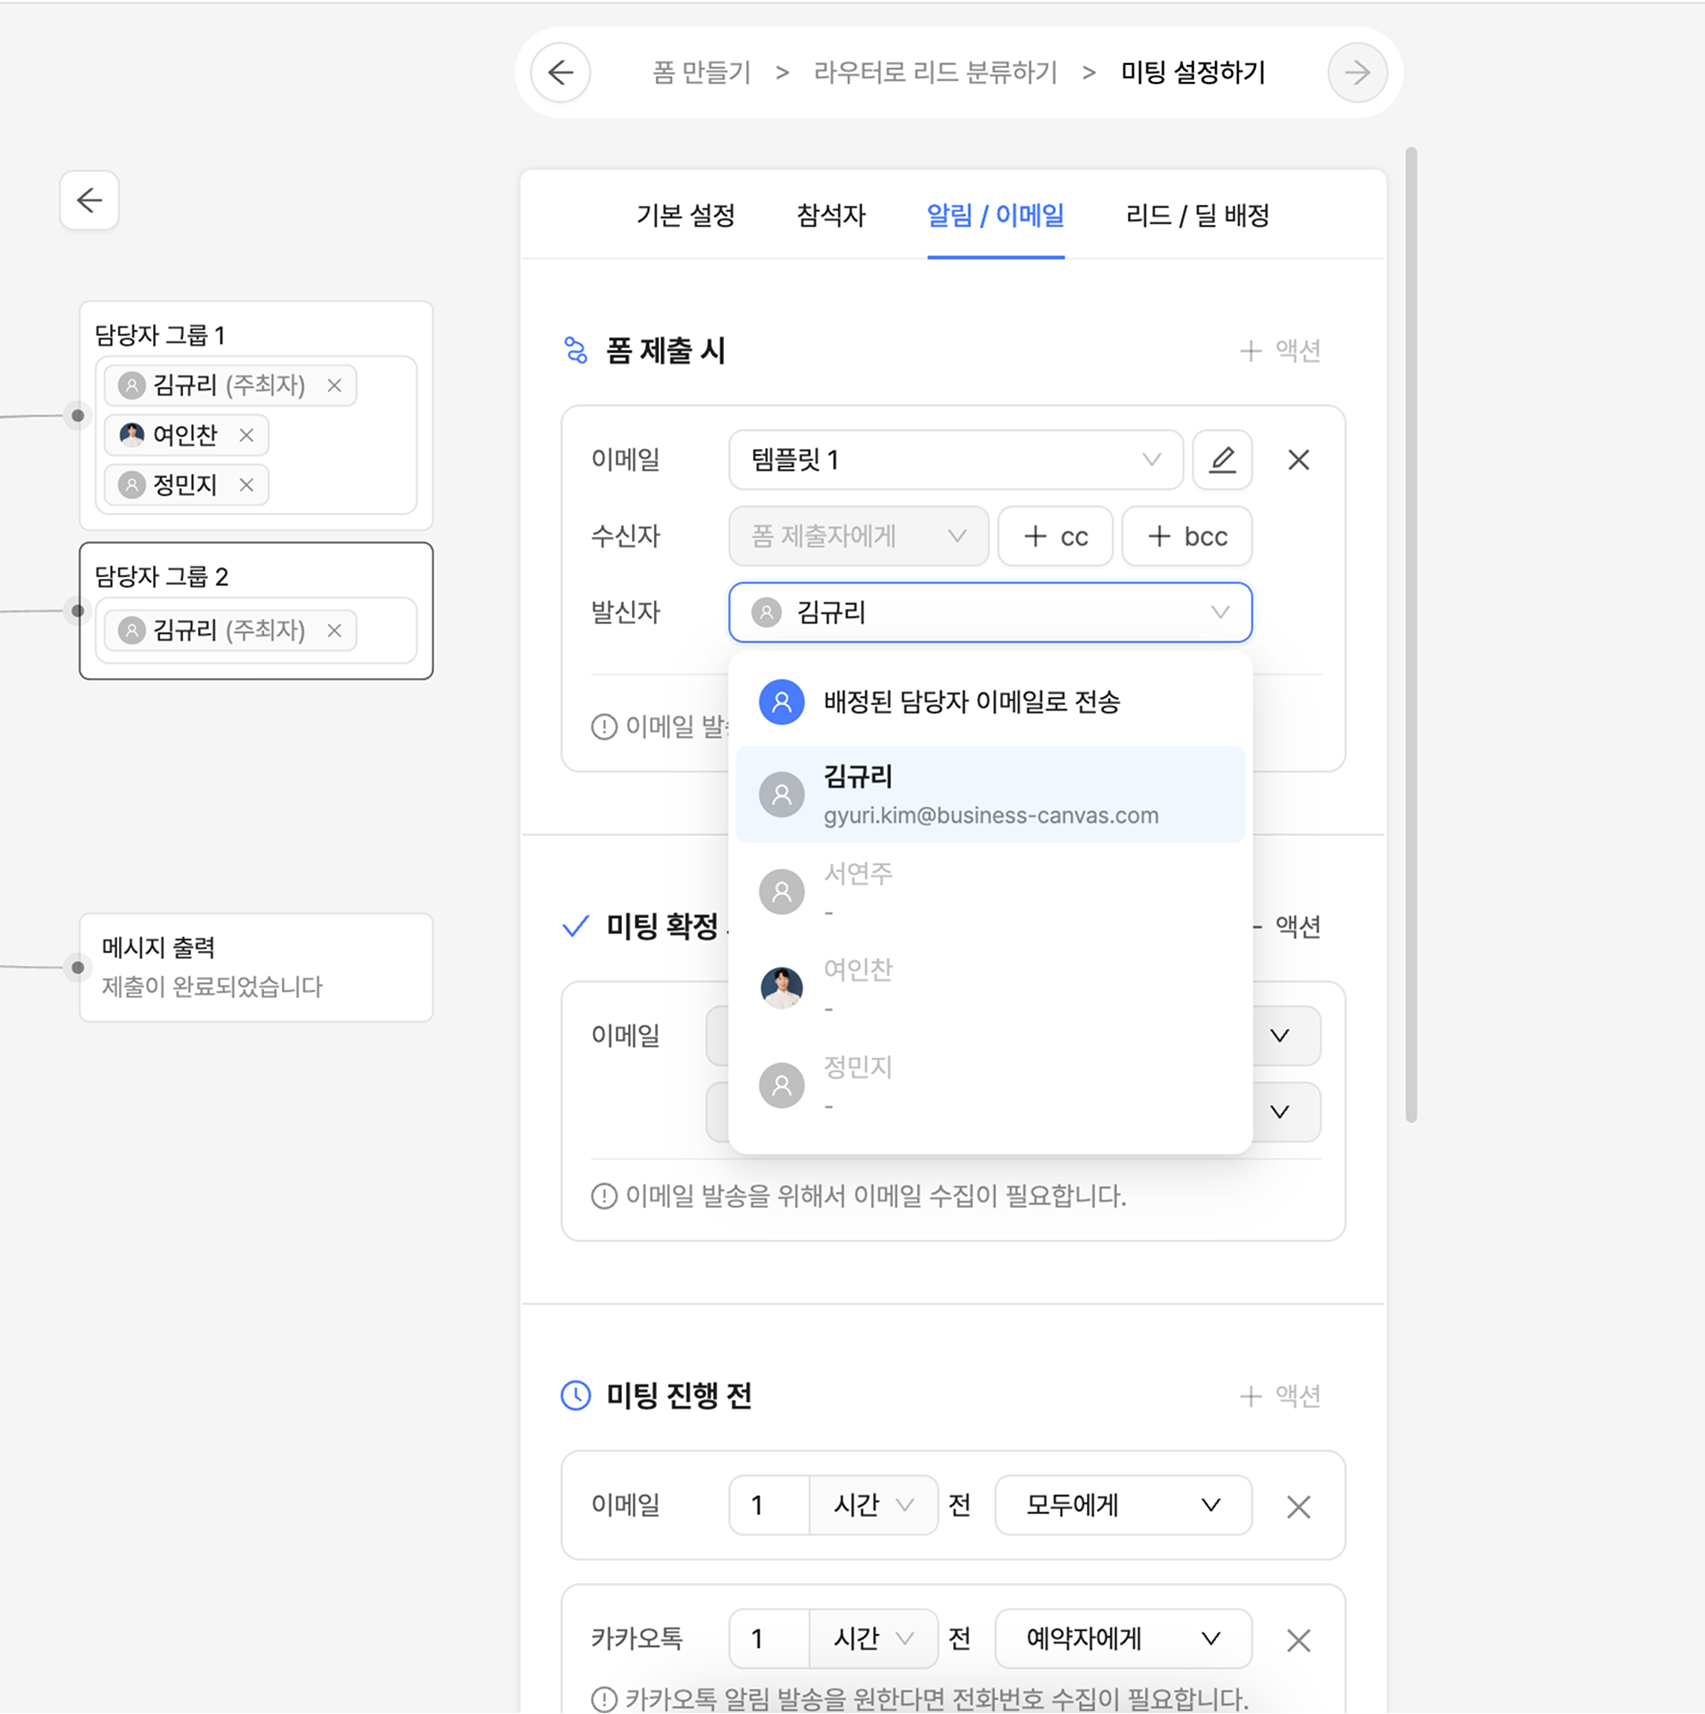This screenshot has width=1705, height=1714.
Task: Open the 템플릿 1 email template dropdown
Action: point(956,460)
